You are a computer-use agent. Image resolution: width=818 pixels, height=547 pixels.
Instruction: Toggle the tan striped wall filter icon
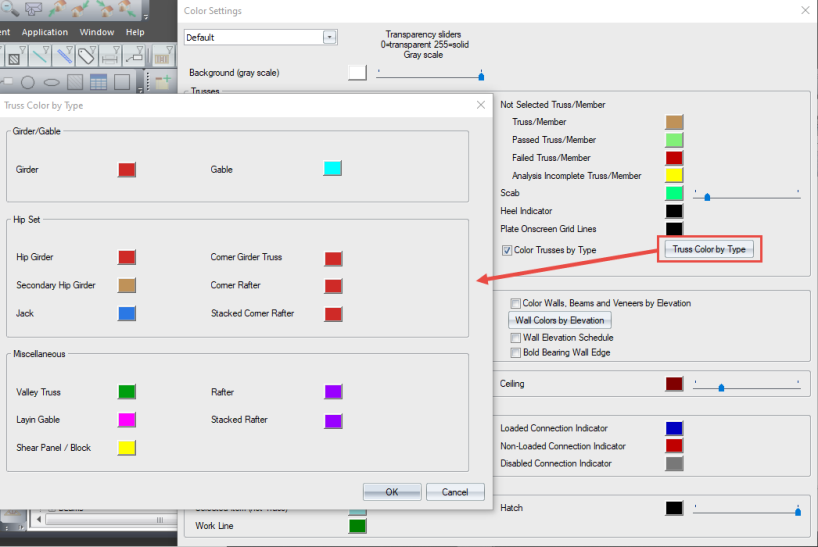[163, 56]
